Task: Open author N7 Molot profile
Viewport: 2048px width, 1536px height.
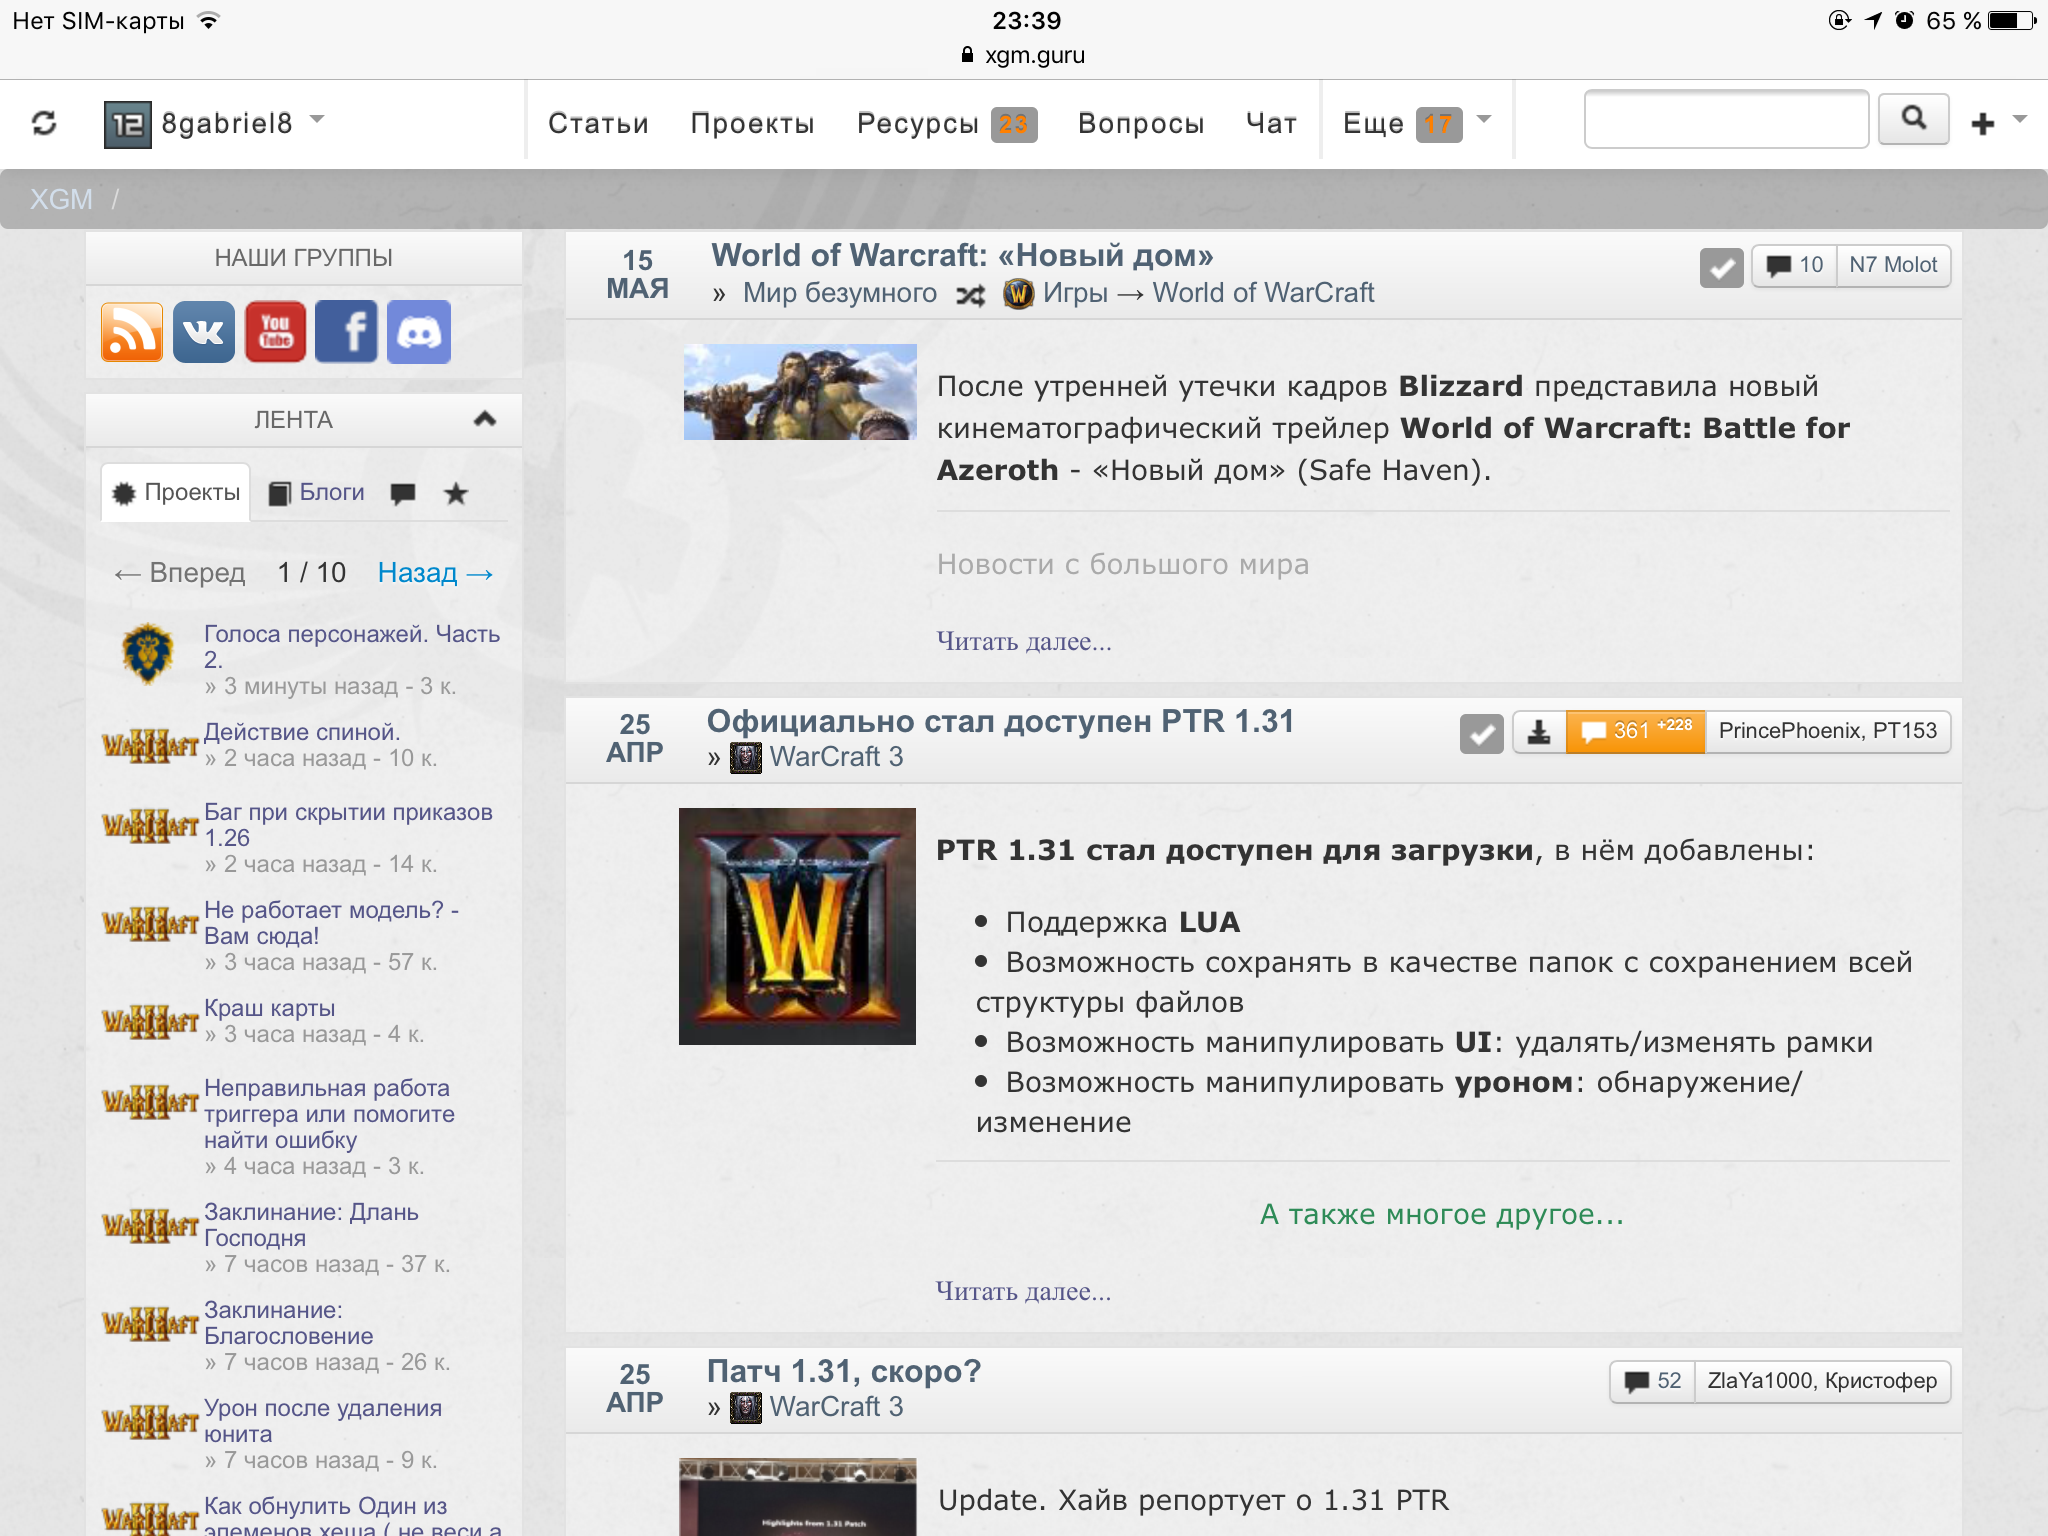Action: point(1893,265)
